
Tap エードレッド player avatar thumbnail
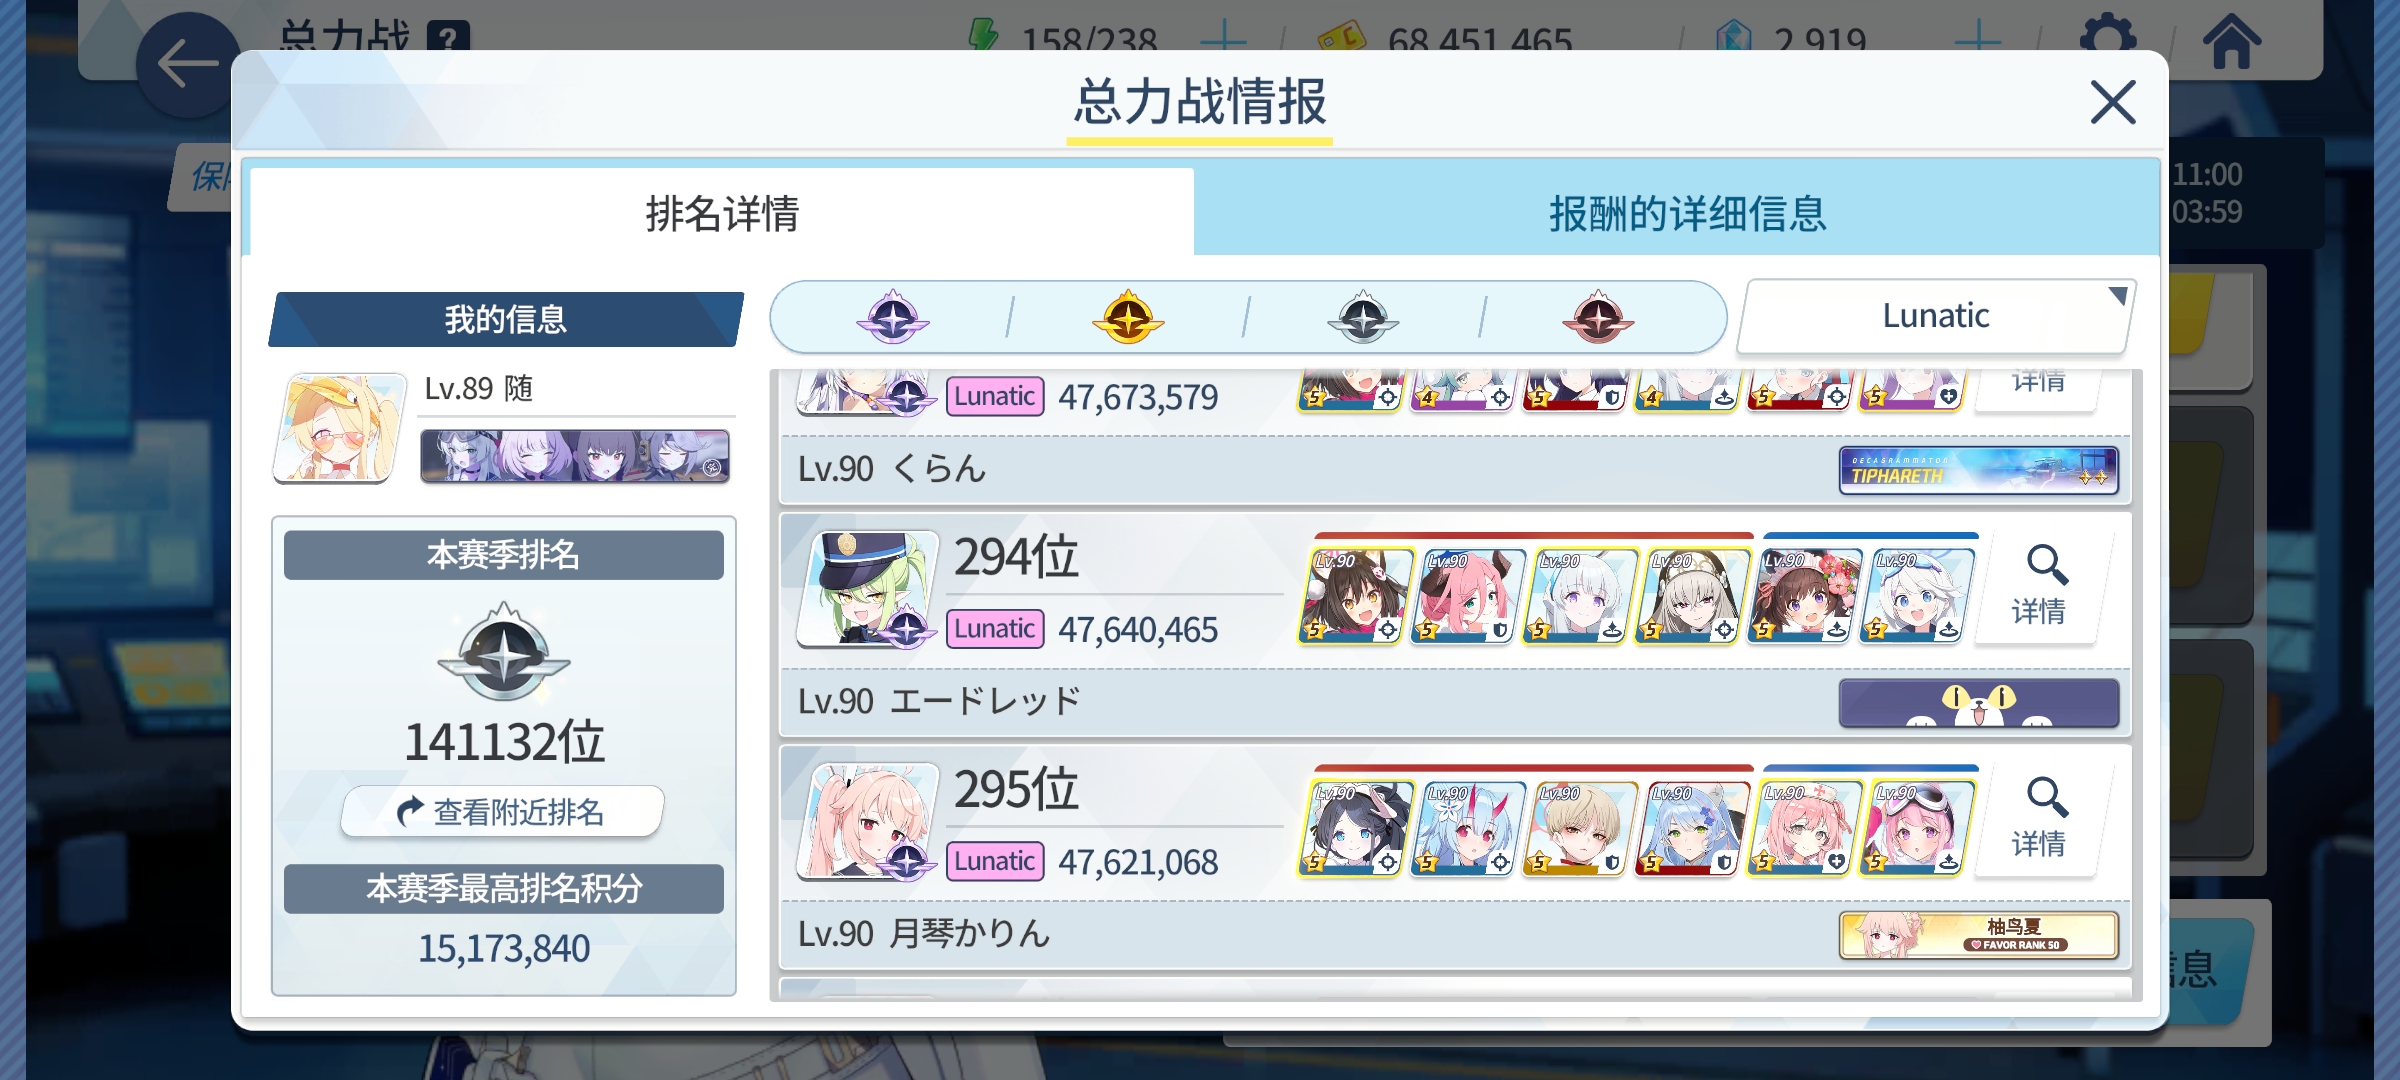(868, 588)
